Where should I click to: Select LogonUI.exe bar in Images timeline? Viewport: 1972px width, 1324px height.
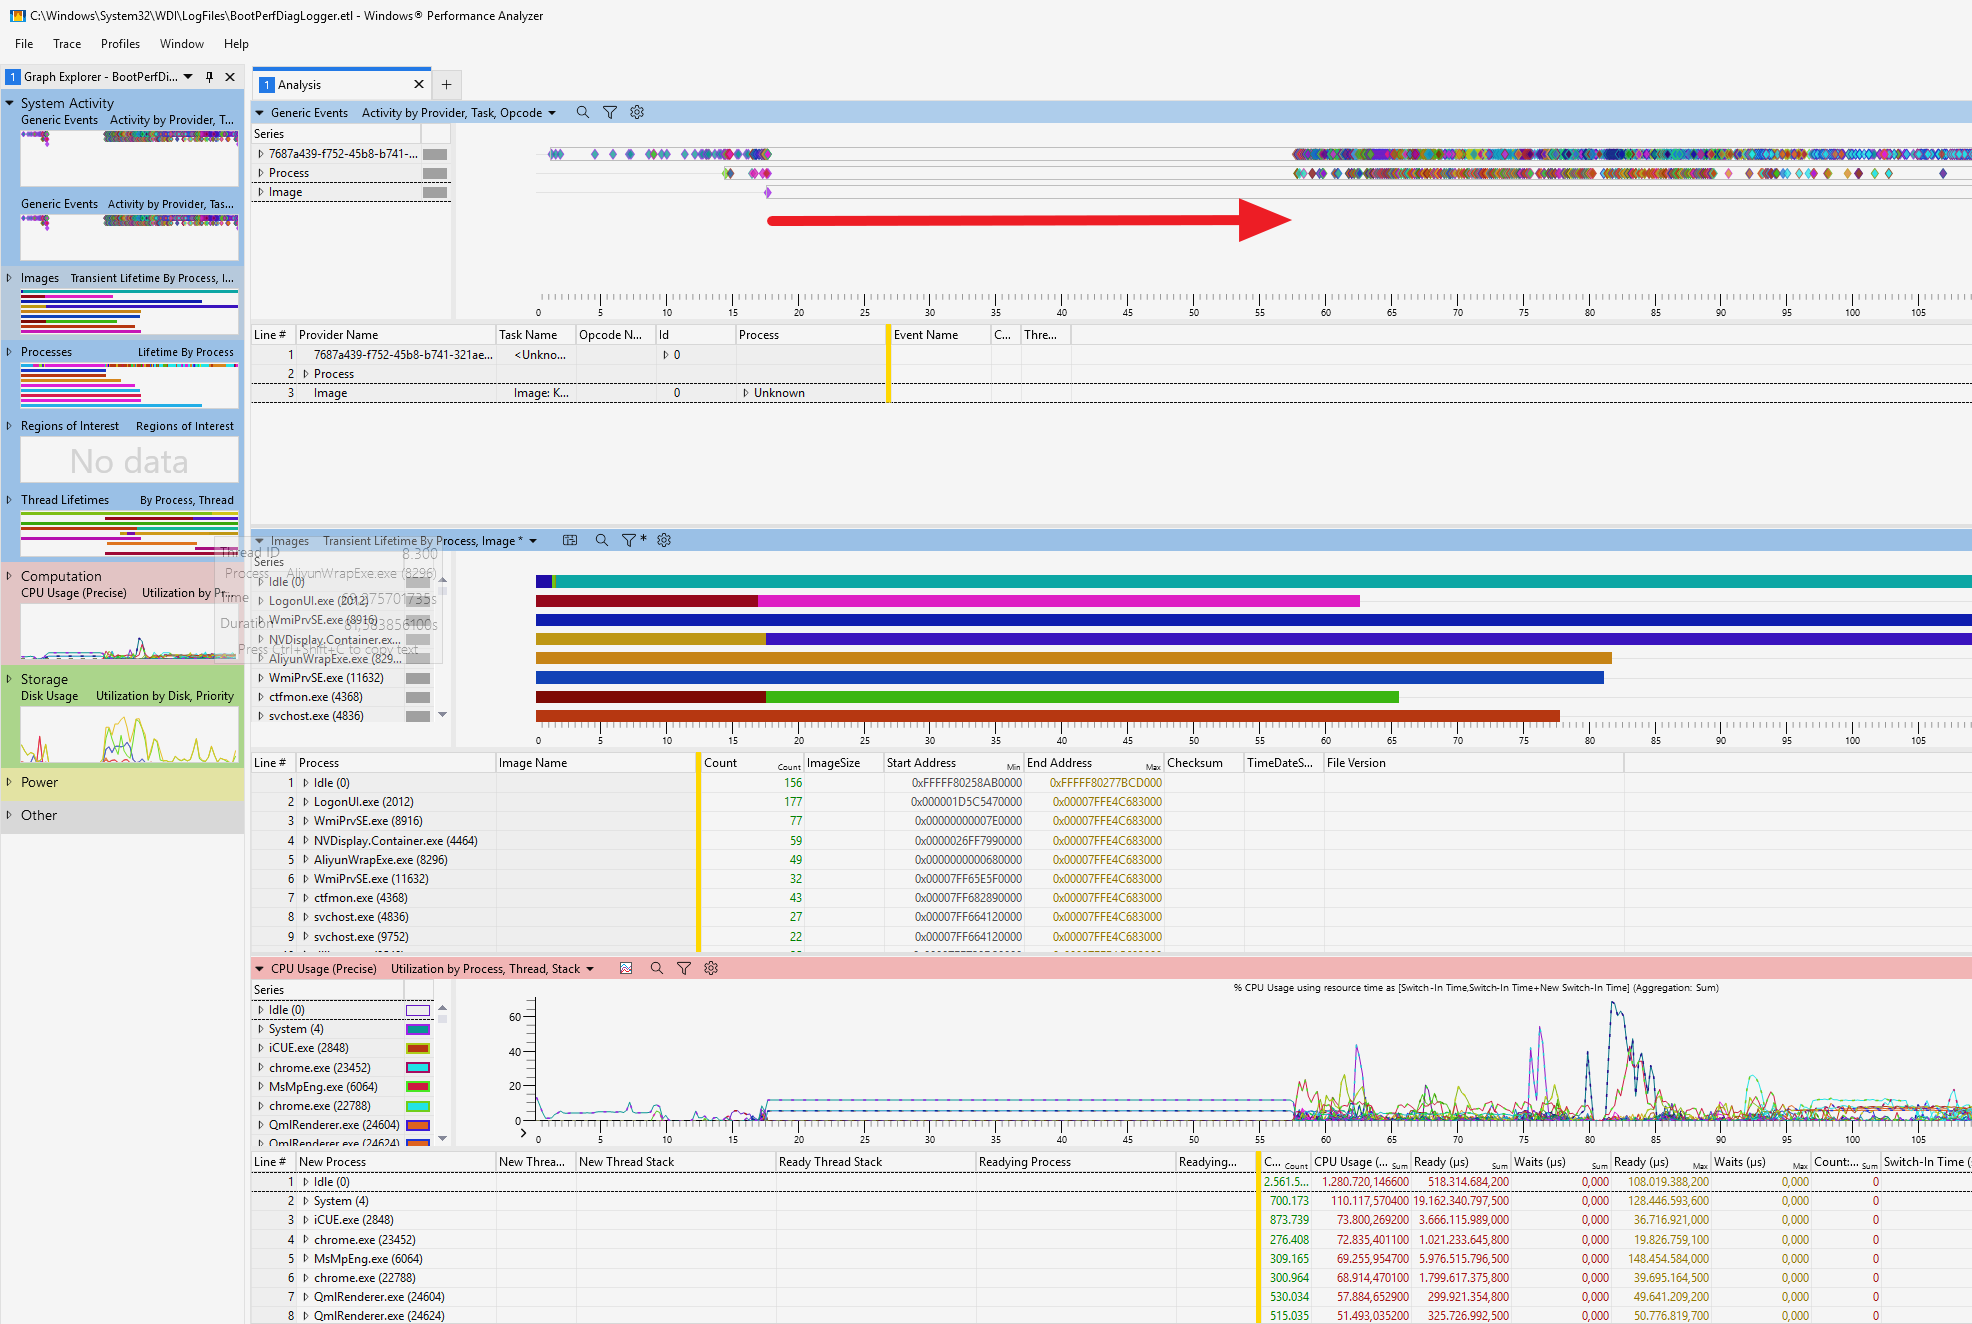pos(947,601)
